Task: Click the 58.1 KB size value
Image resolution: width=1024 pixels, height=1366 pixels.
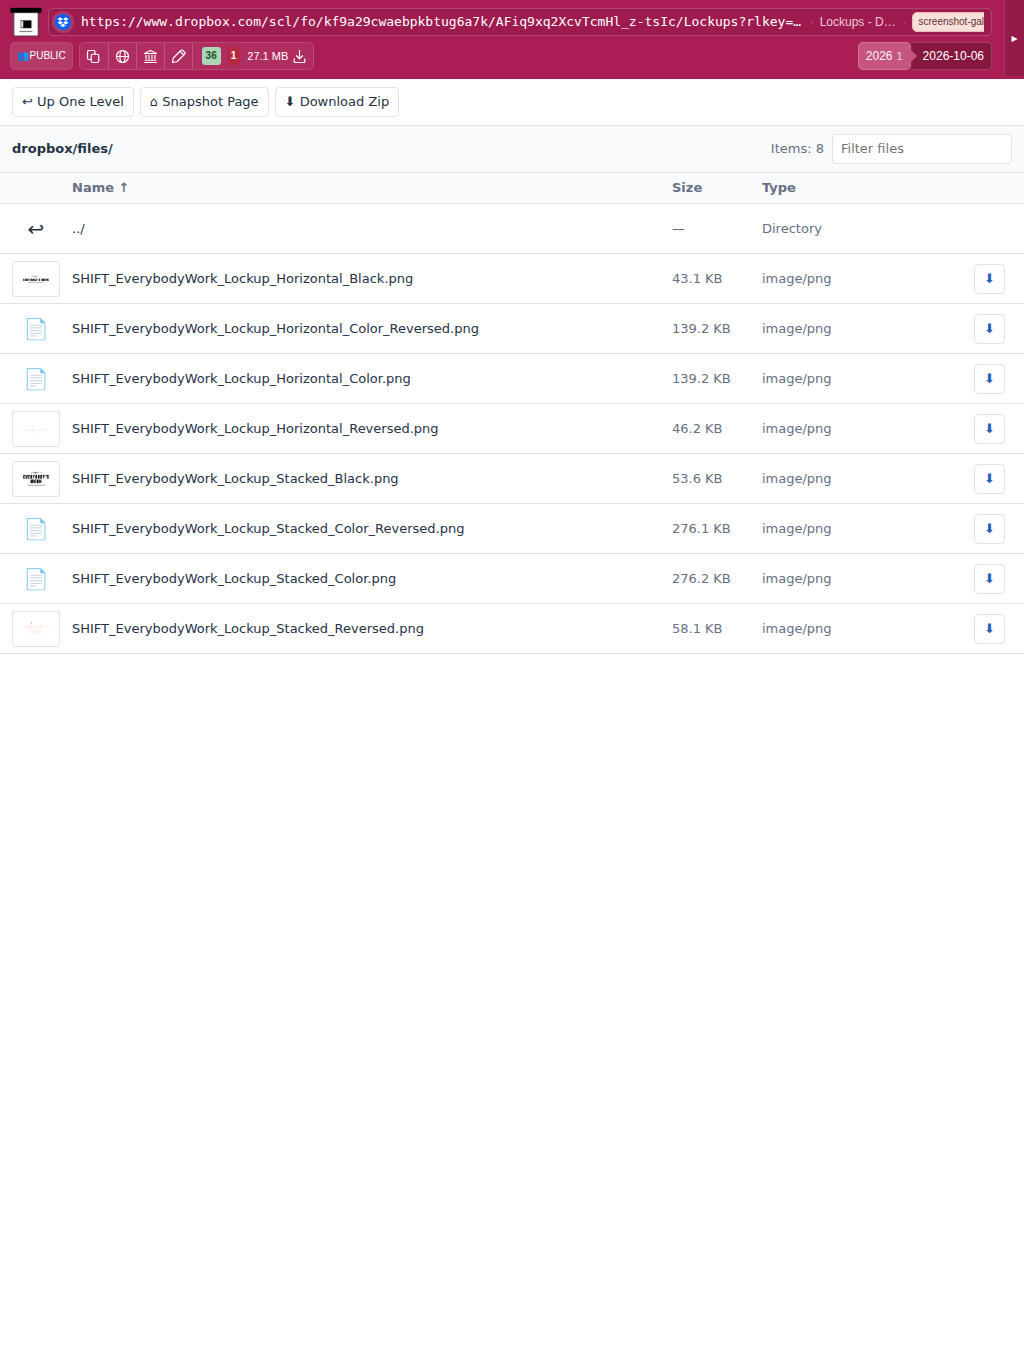Action: (697, 629)
